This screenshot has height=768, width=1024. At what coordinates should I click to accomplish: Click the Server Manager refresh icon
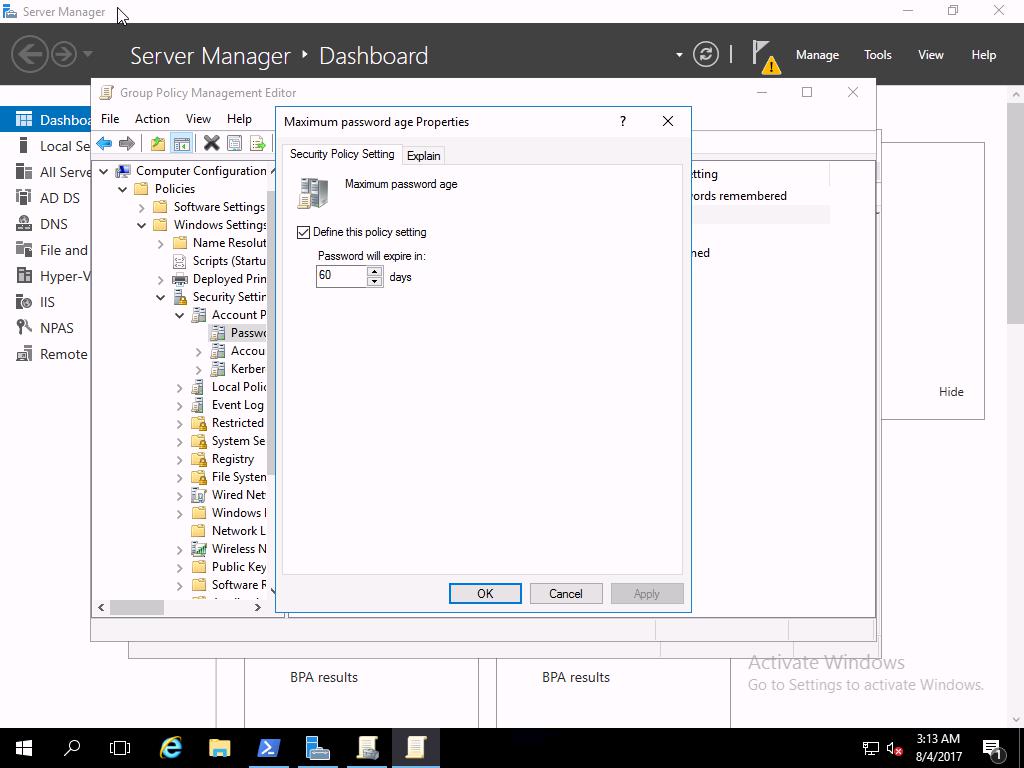(x=705, y=54)
